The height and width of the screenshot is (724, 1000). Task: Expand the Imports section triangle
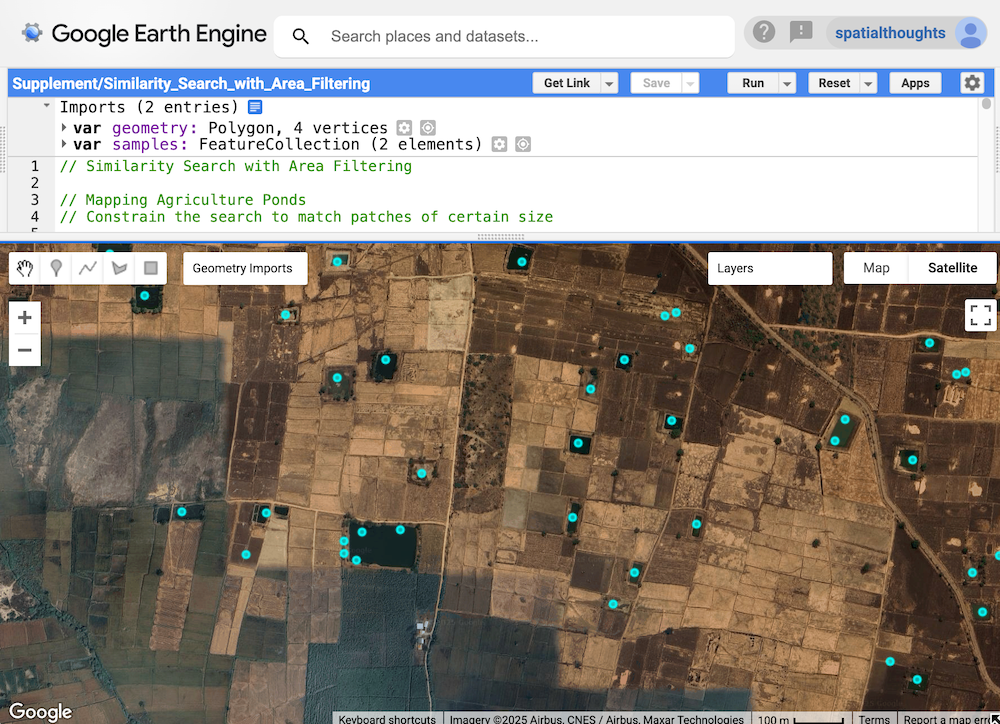point(46,106)
